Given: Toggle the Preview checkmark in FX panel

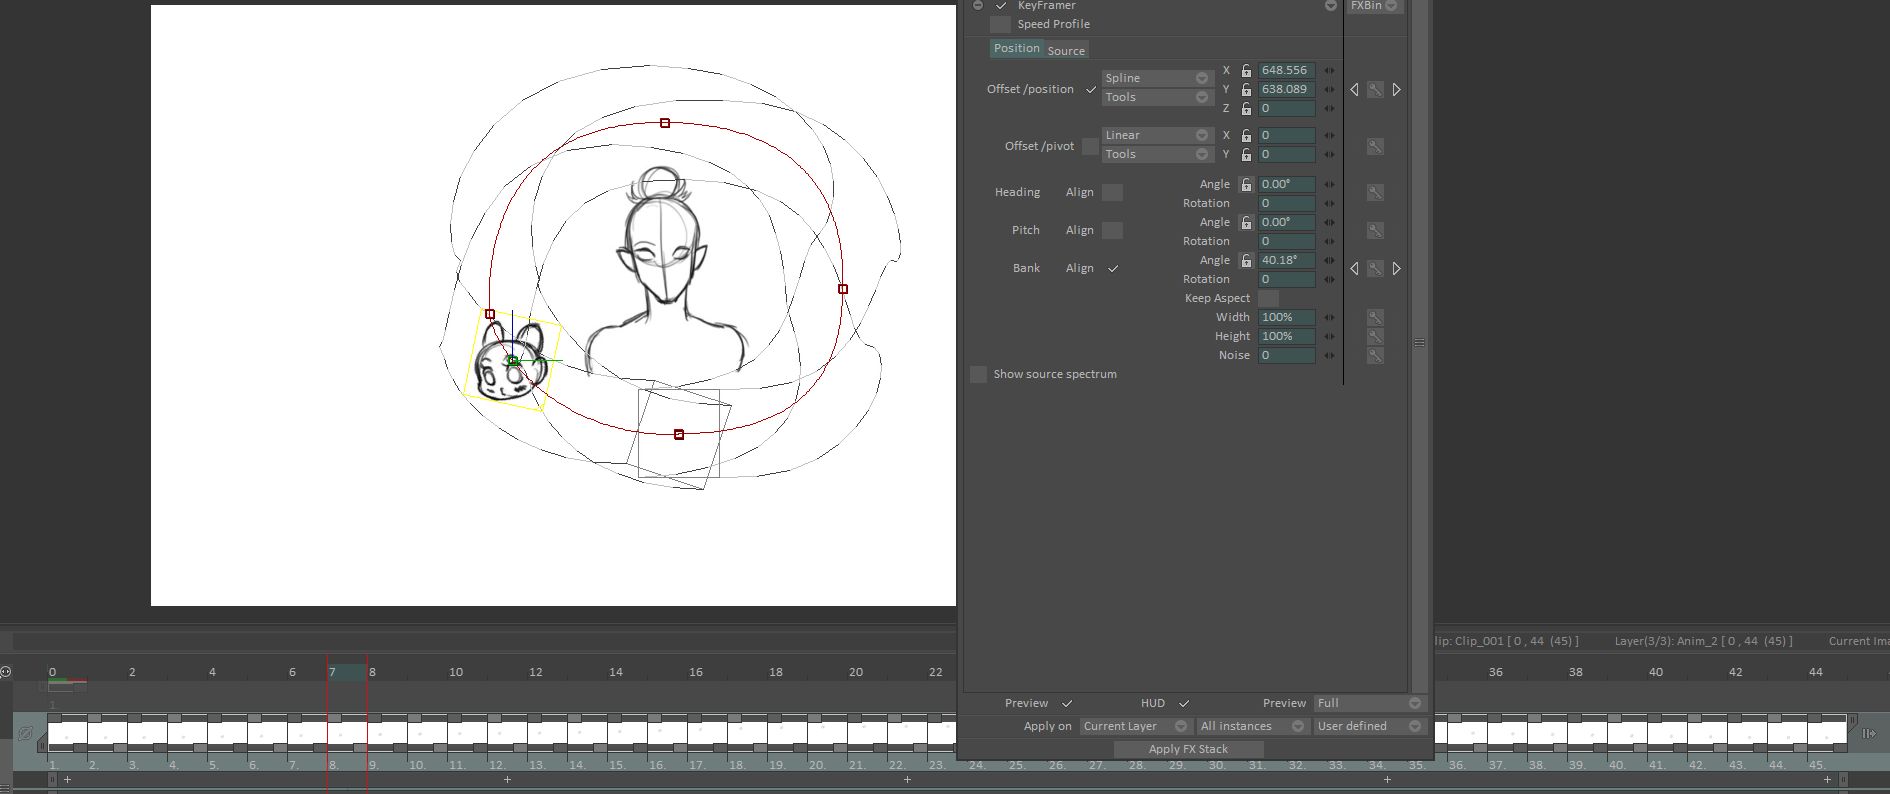Looking at the screenshot, I should [1067, 703].
